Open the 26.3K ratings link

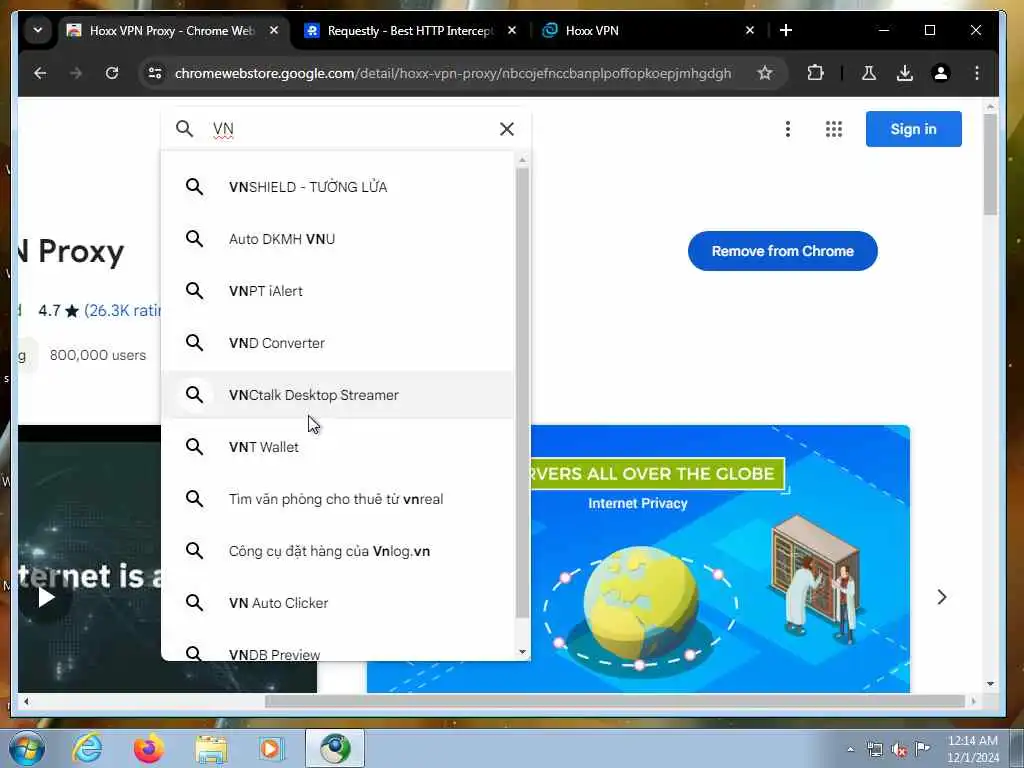[123, 310]
